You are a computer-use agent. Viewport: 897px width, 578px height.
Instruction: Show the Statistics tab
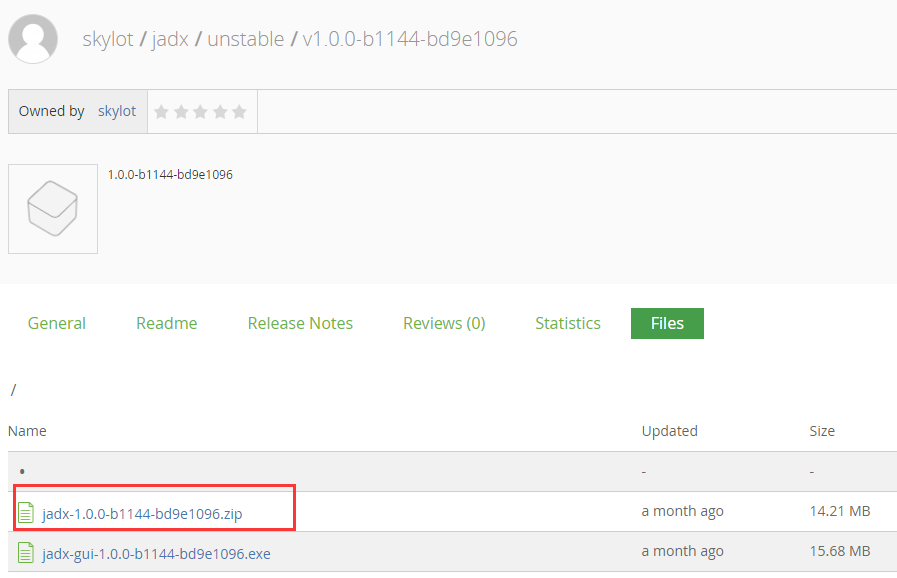point(568,323)
